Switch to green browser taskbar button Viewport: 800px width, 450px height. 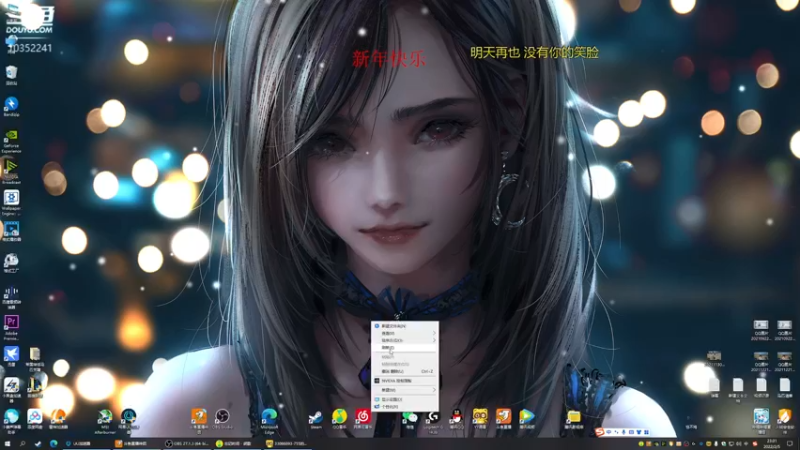pyautogui.click(x=239, y=444)
